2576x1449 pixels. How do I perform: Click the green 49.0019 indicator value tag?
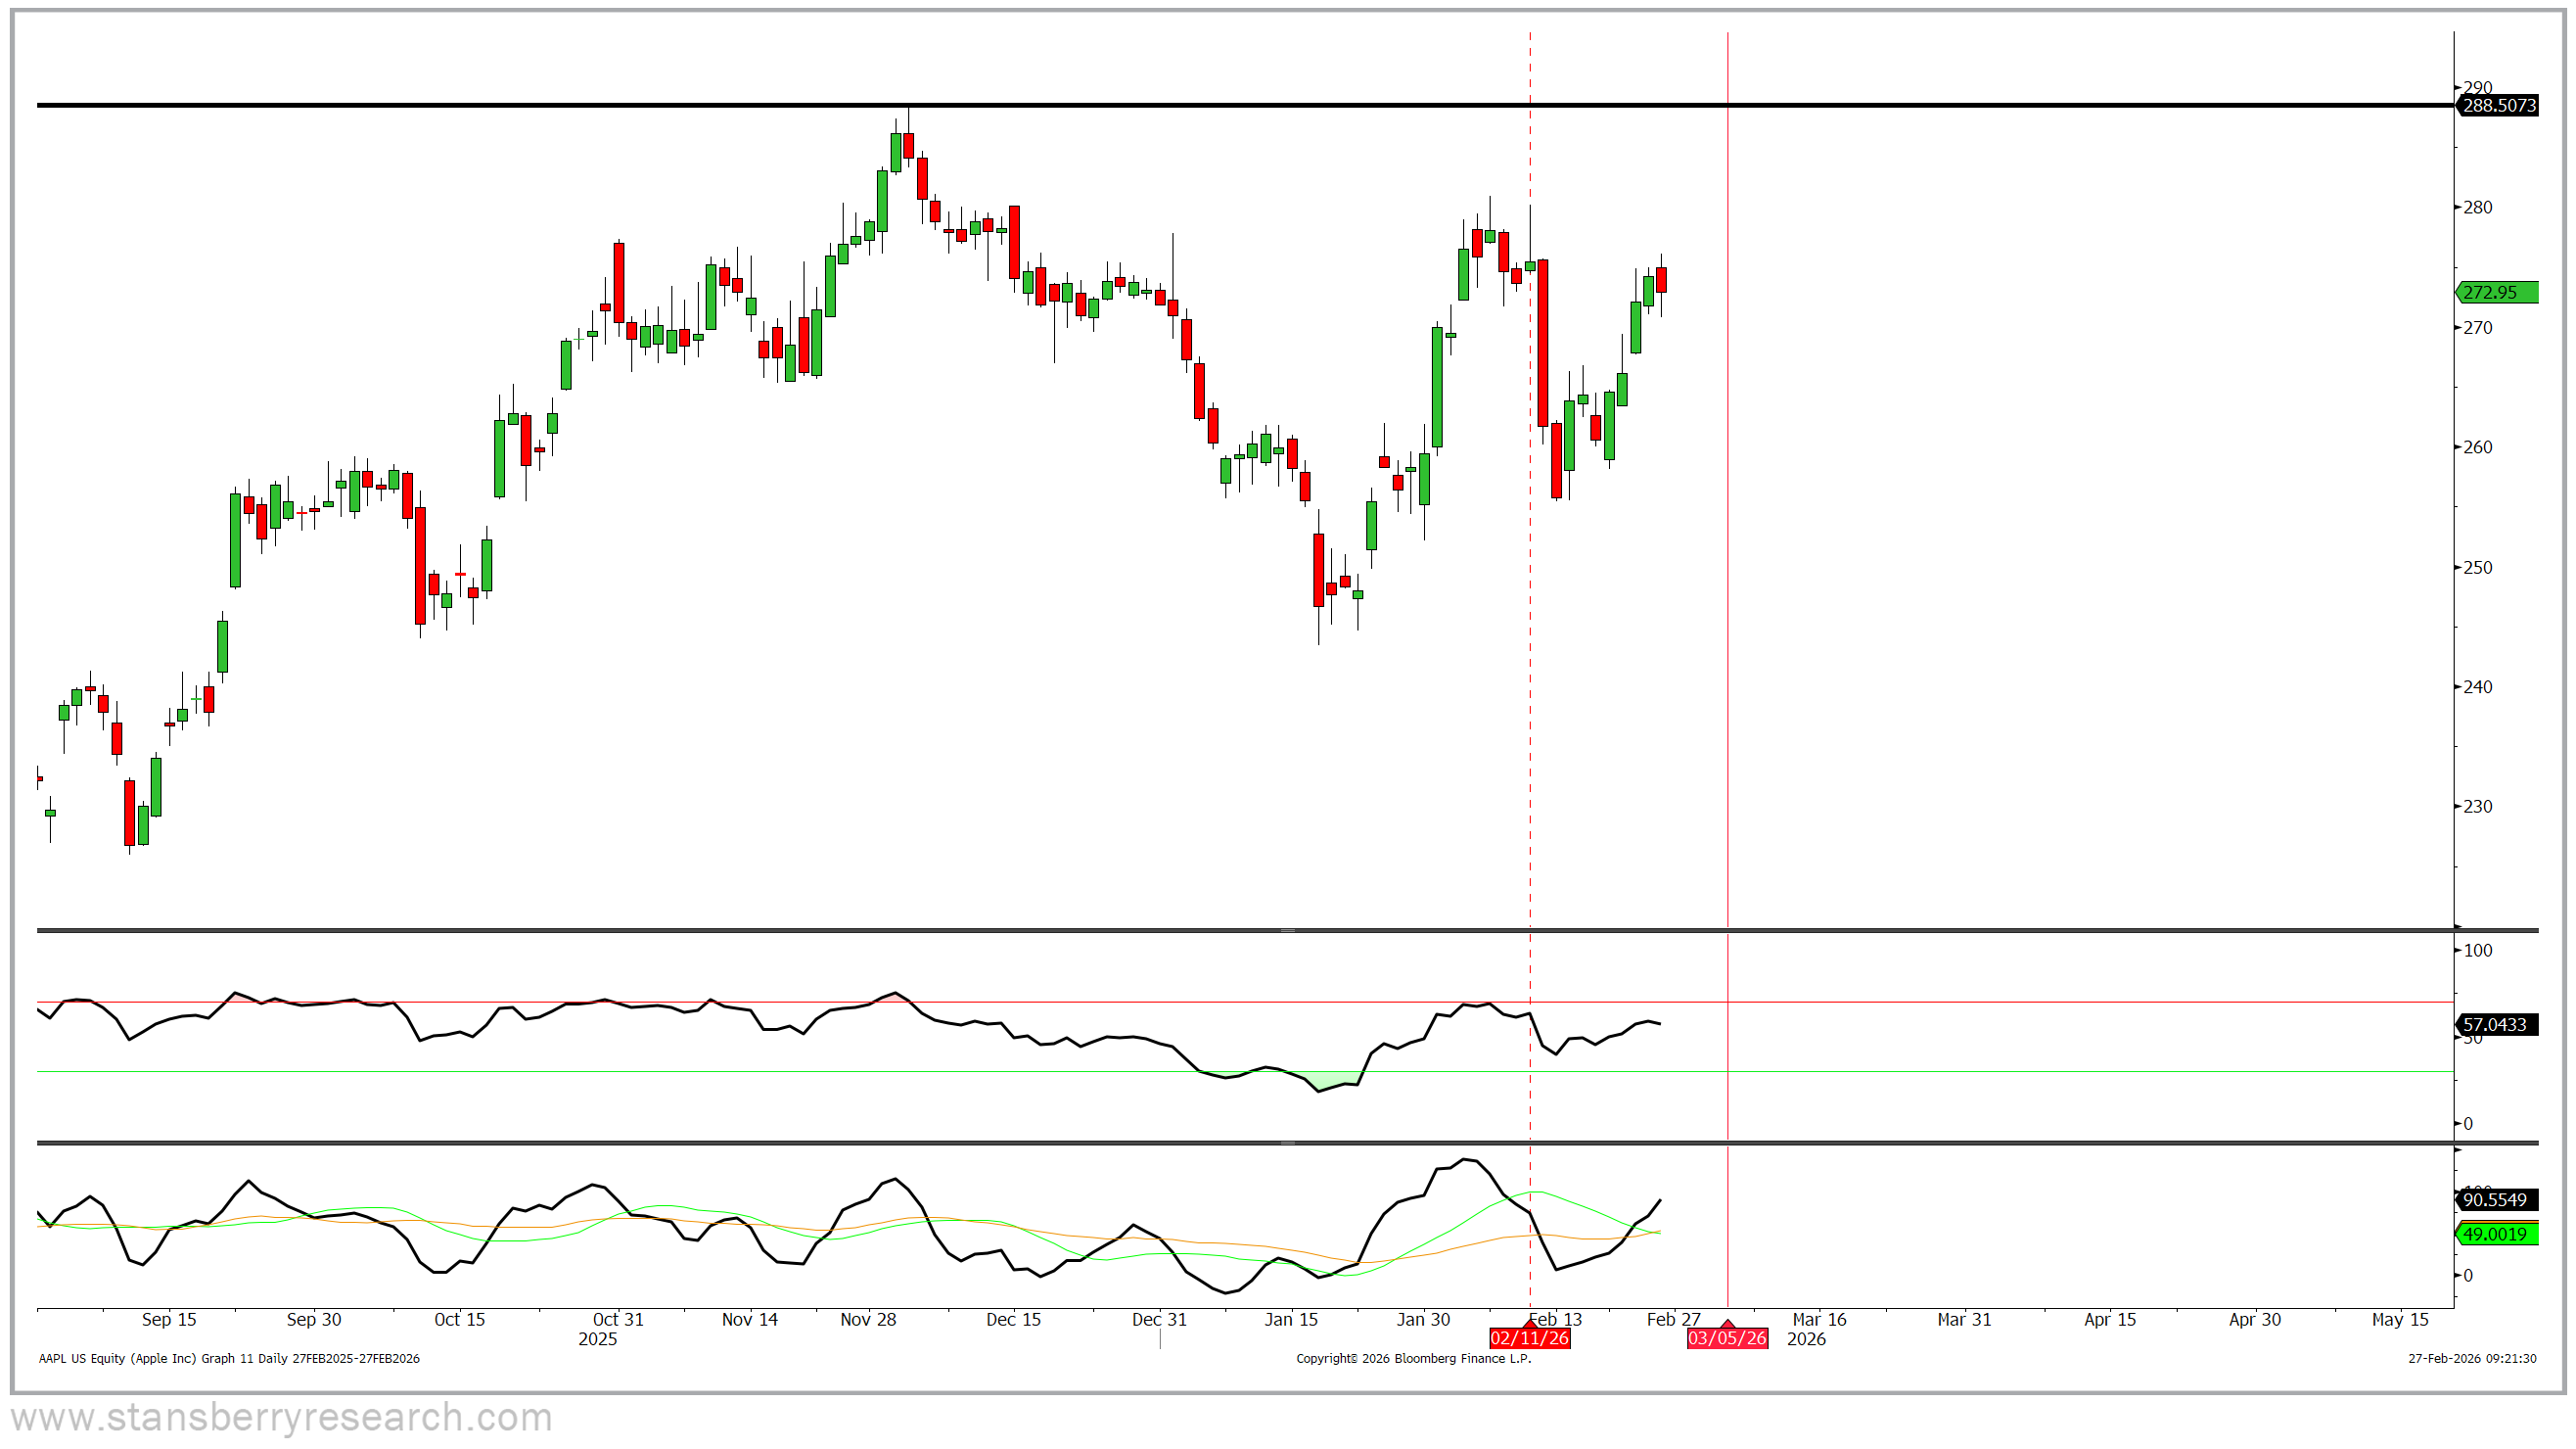point(2498,1233)
